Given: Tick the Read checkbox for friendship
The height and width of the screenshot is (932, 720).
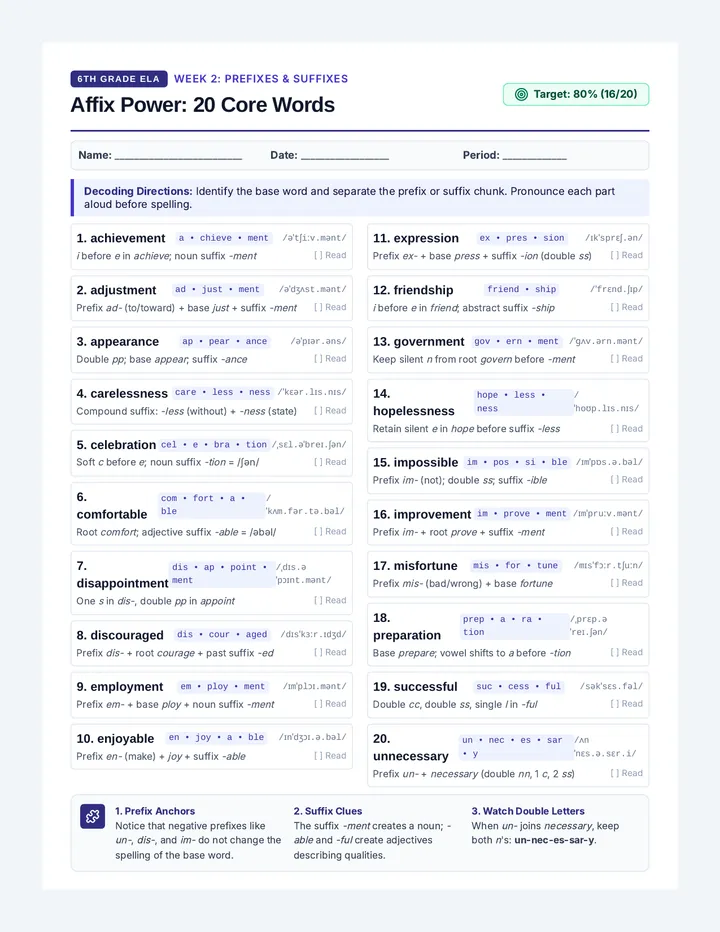Looking at the screenshot, I should click(x=627, y=307).
